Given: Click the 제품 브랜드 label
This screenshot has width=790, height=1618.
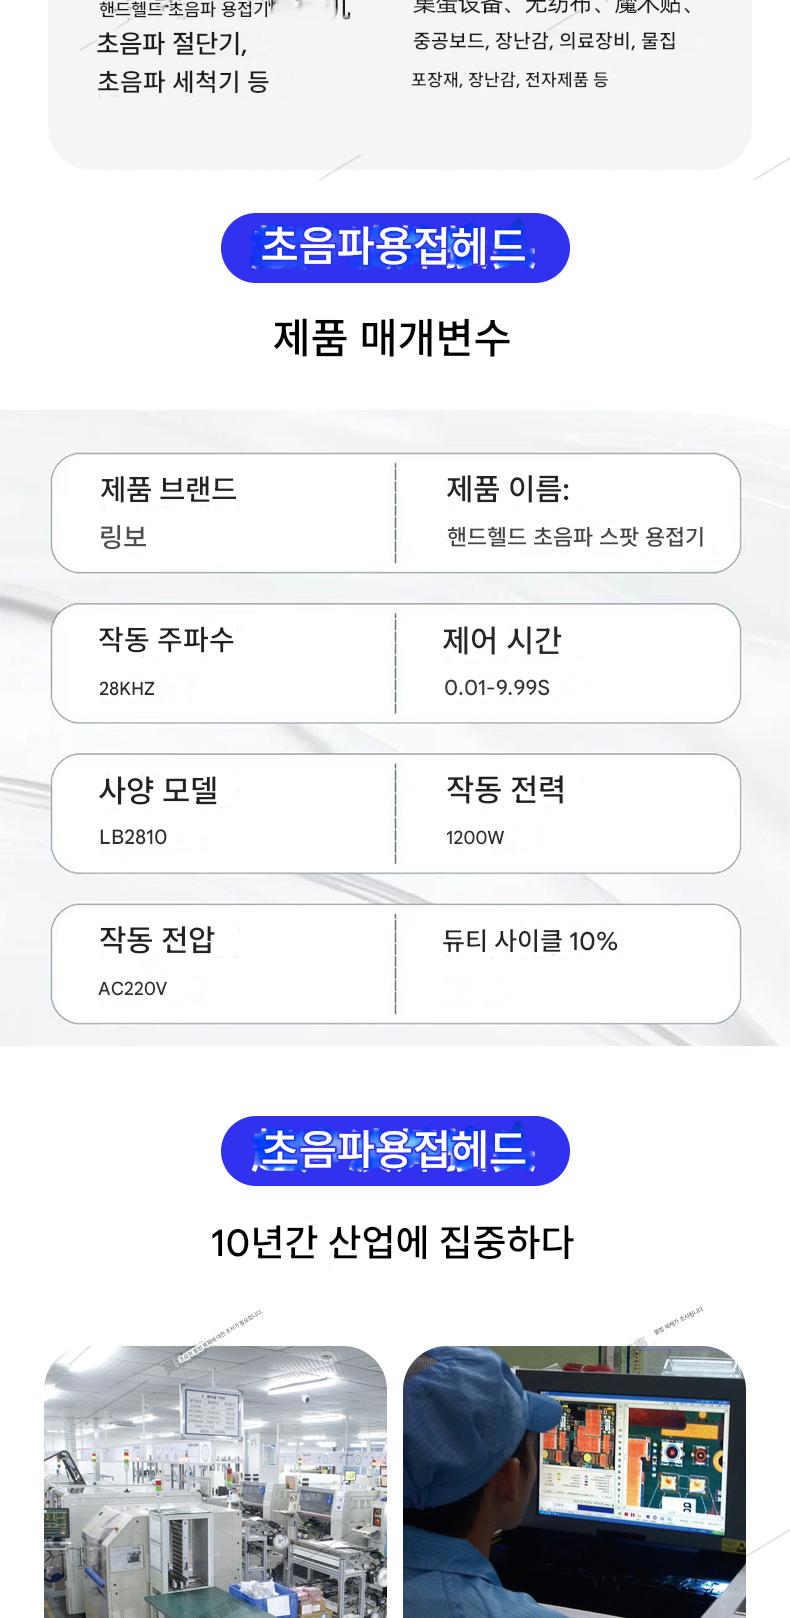Looking at the screenshot, I should tap(168, 489).
